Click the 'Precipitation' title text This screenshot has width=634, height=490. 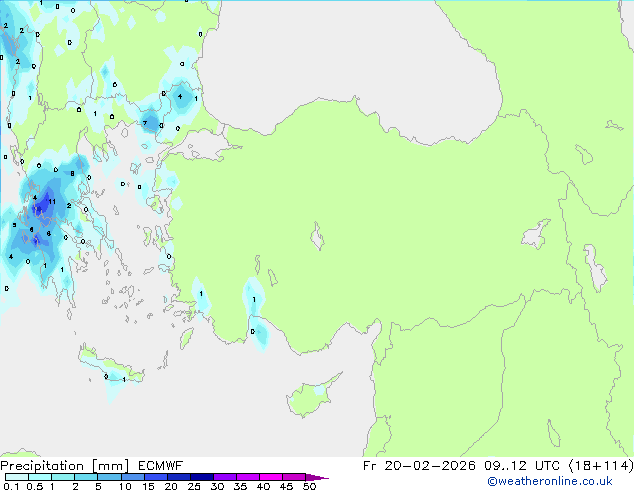point(42,466)
